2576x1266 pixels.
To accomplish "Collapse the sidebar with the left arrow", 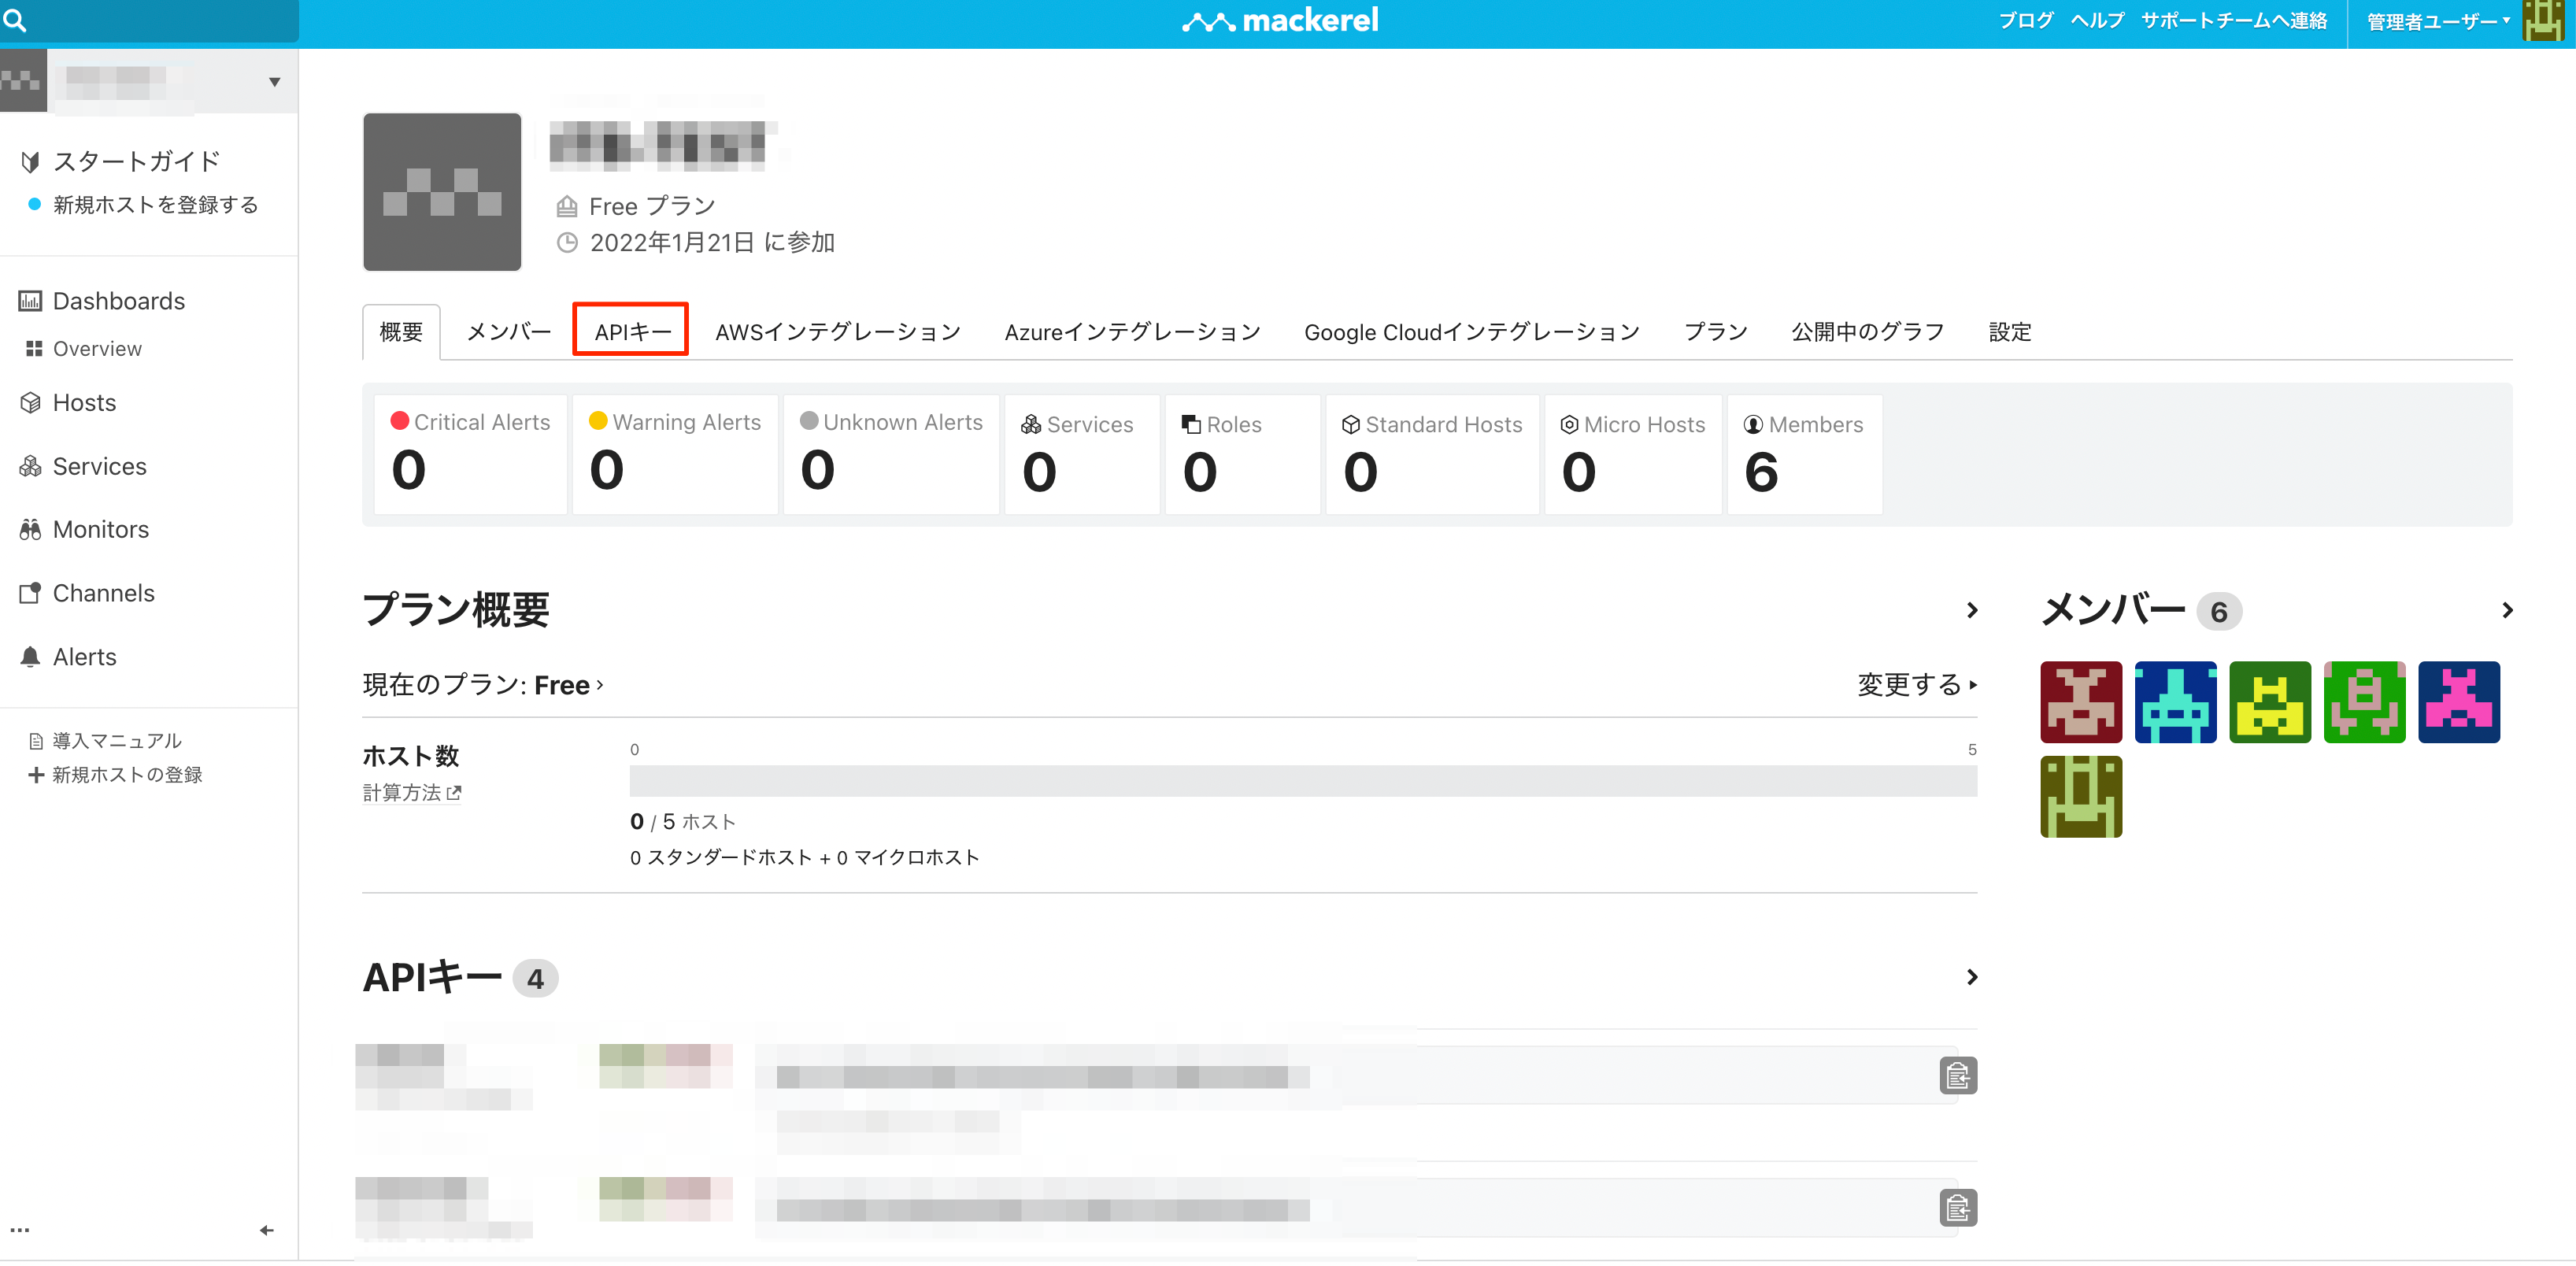I will (266, 1230).
